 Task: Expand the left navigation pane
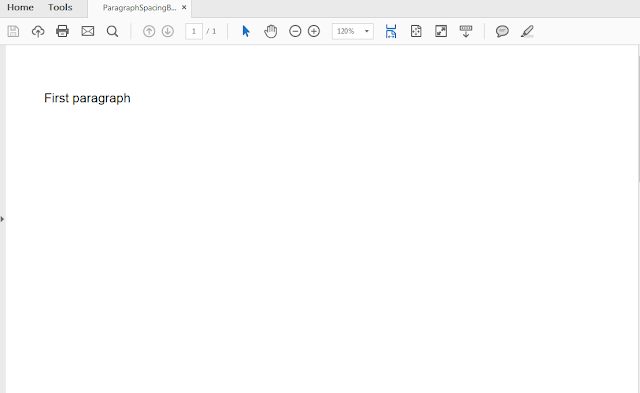2,219
